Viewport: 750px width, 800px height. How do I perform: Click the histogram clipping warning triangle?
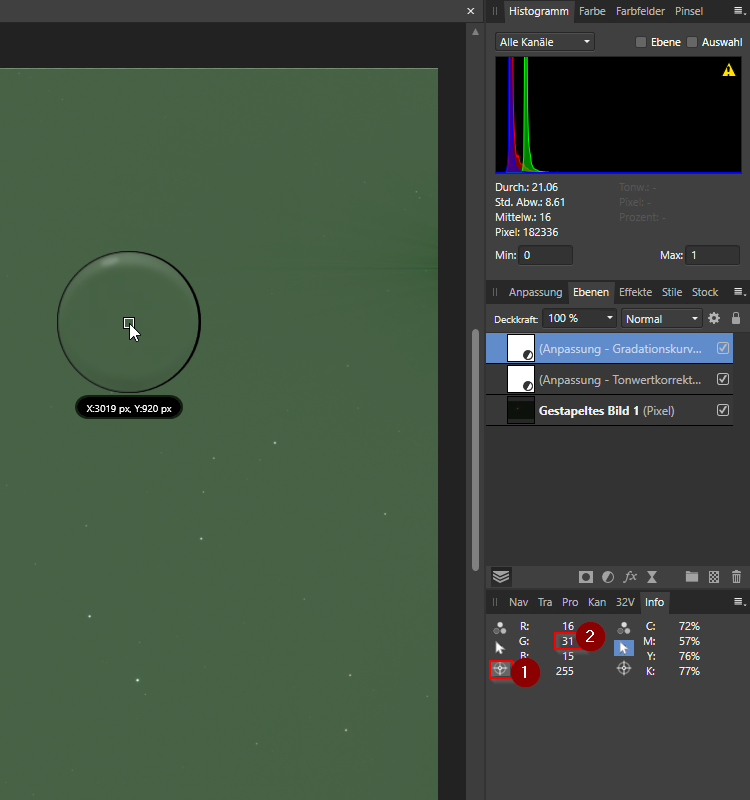coord(729,70)
